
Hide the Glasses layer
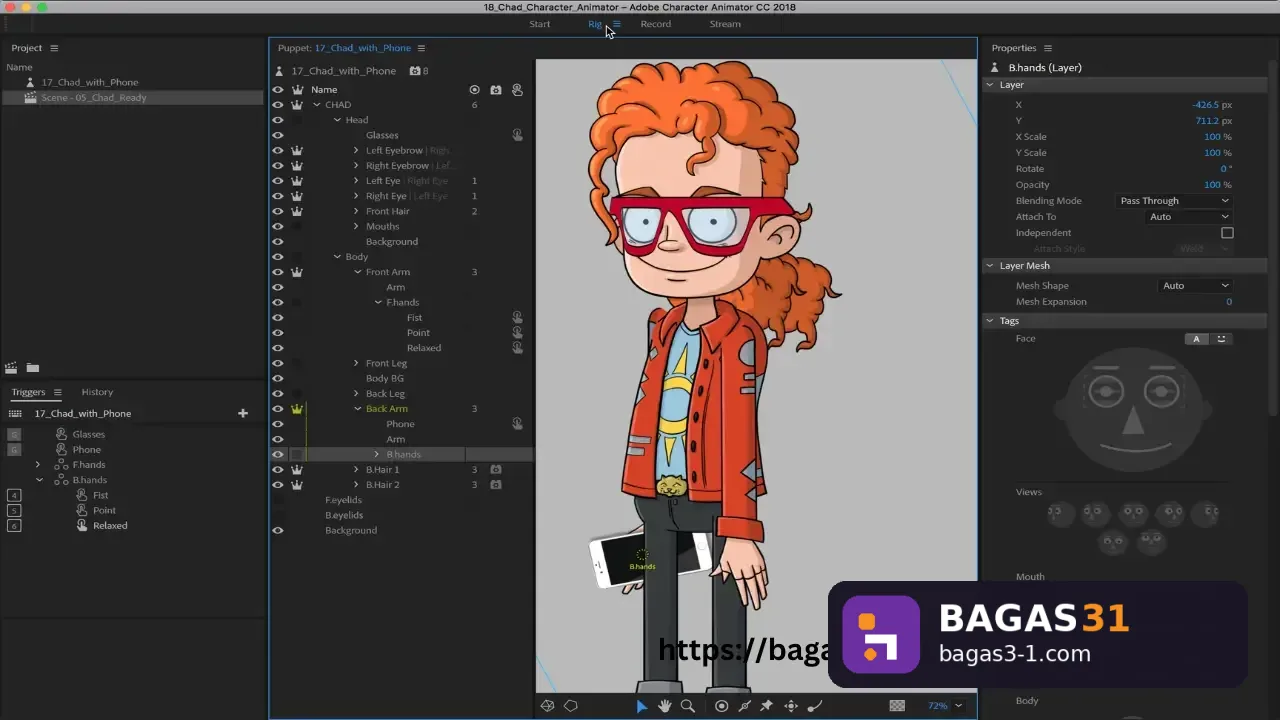tap(278, 135)
